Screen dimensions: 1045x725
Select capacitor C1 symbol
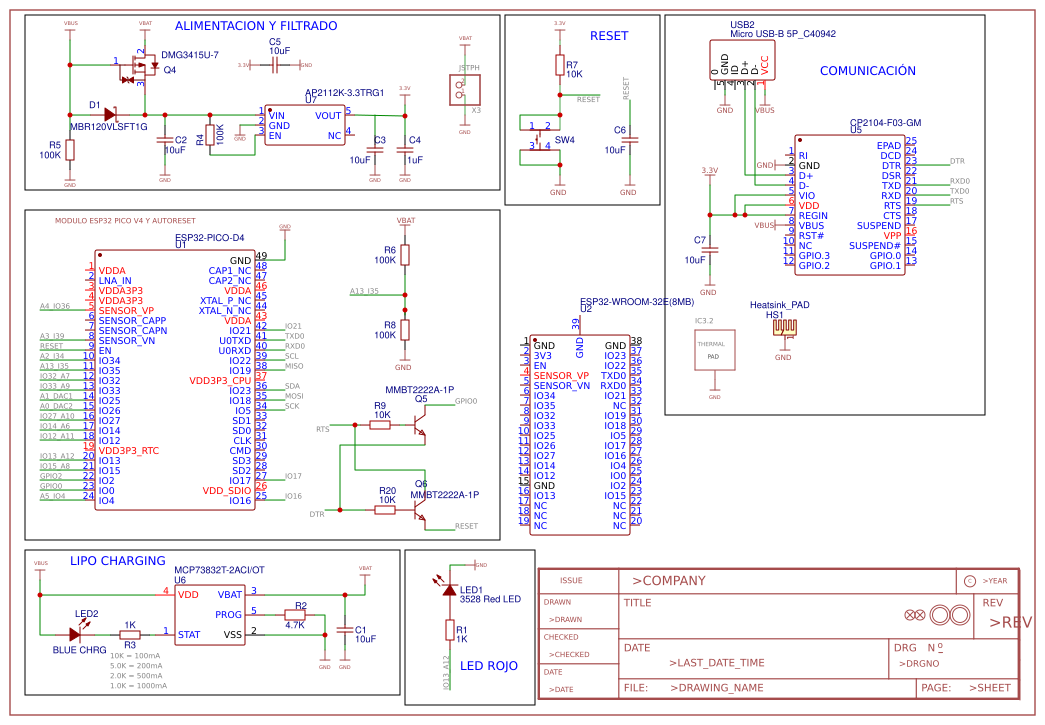pos(345,630)
